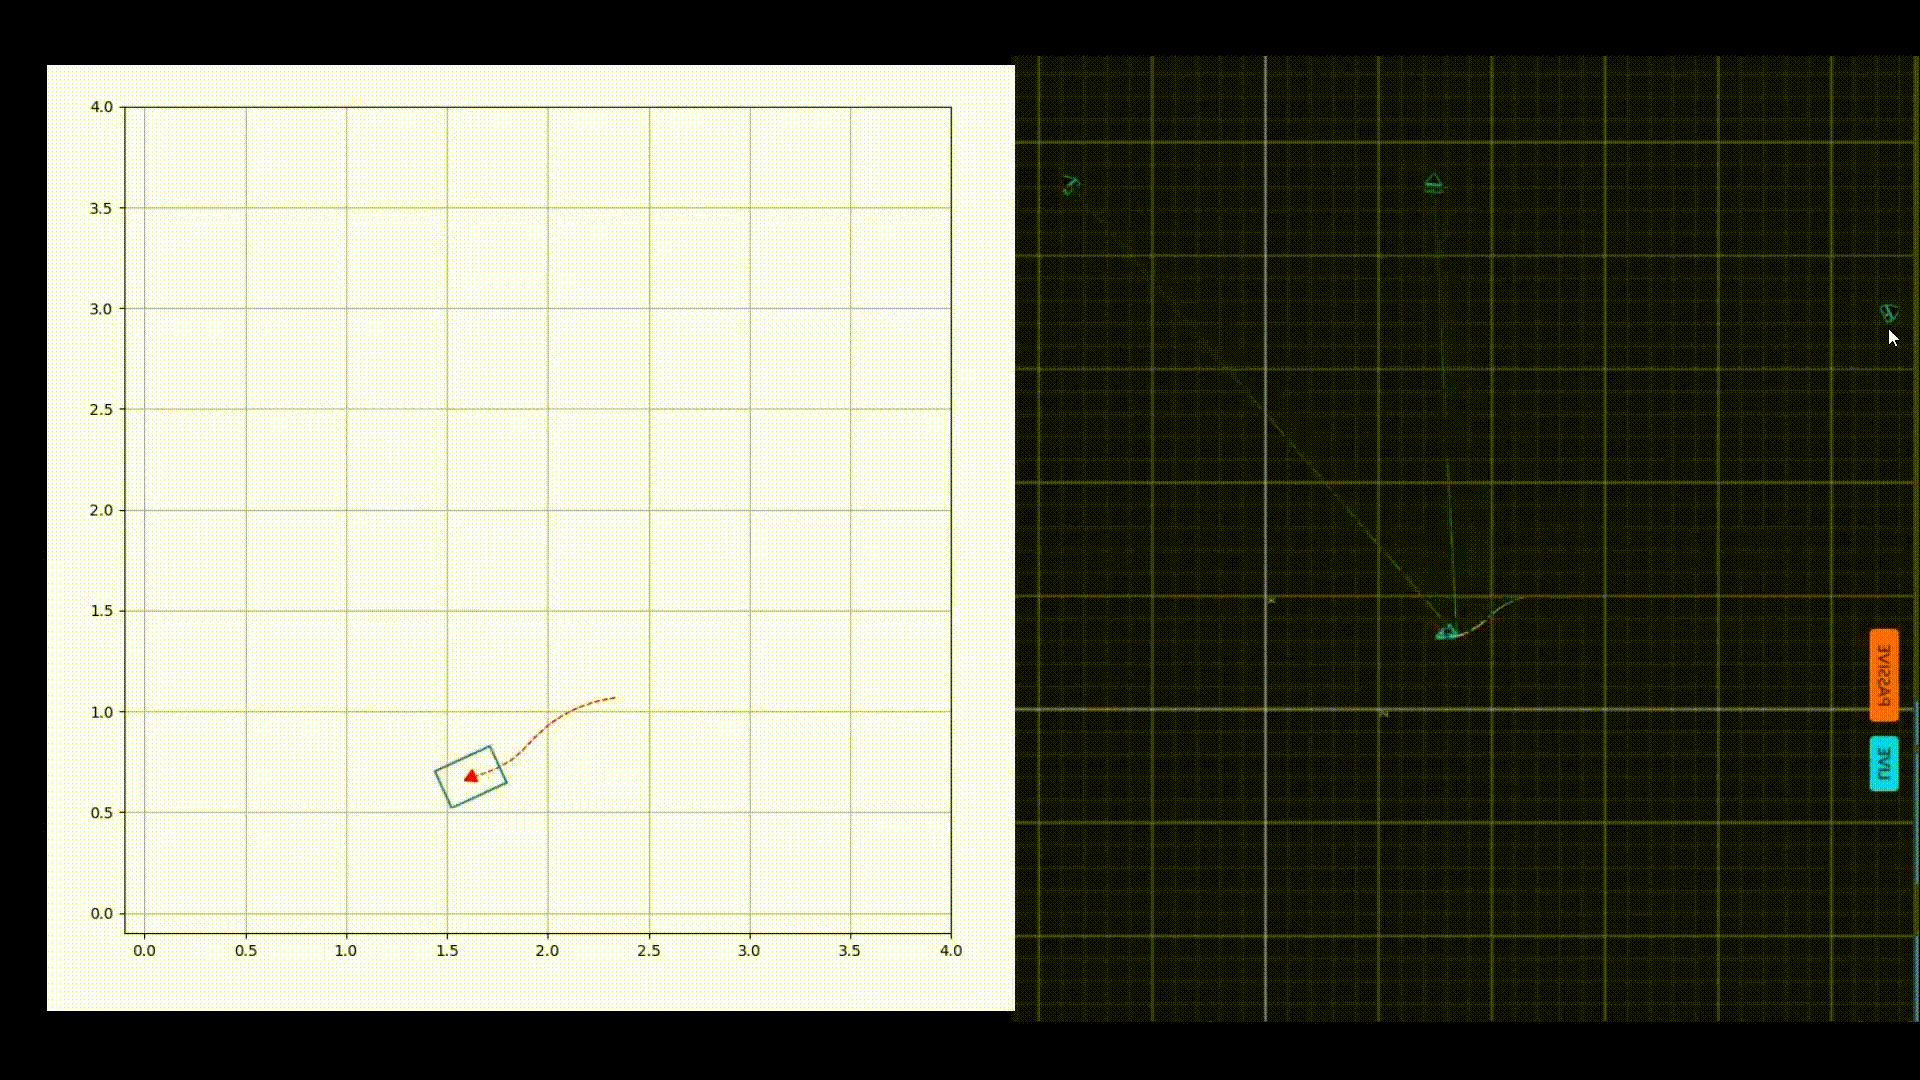The image size is (1920, 1080).
Task: Click the small x marker on the bright horizontal axis
Action: pyautogui.click(x=1384, y=713)
